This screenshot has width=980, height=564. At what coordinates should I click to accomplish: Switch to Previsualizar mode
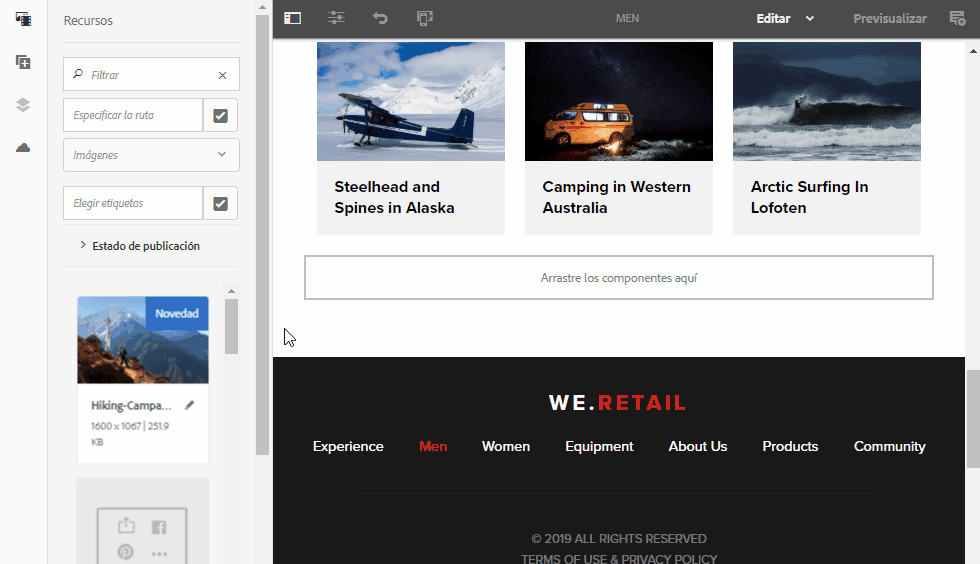[x=890, y=19]
